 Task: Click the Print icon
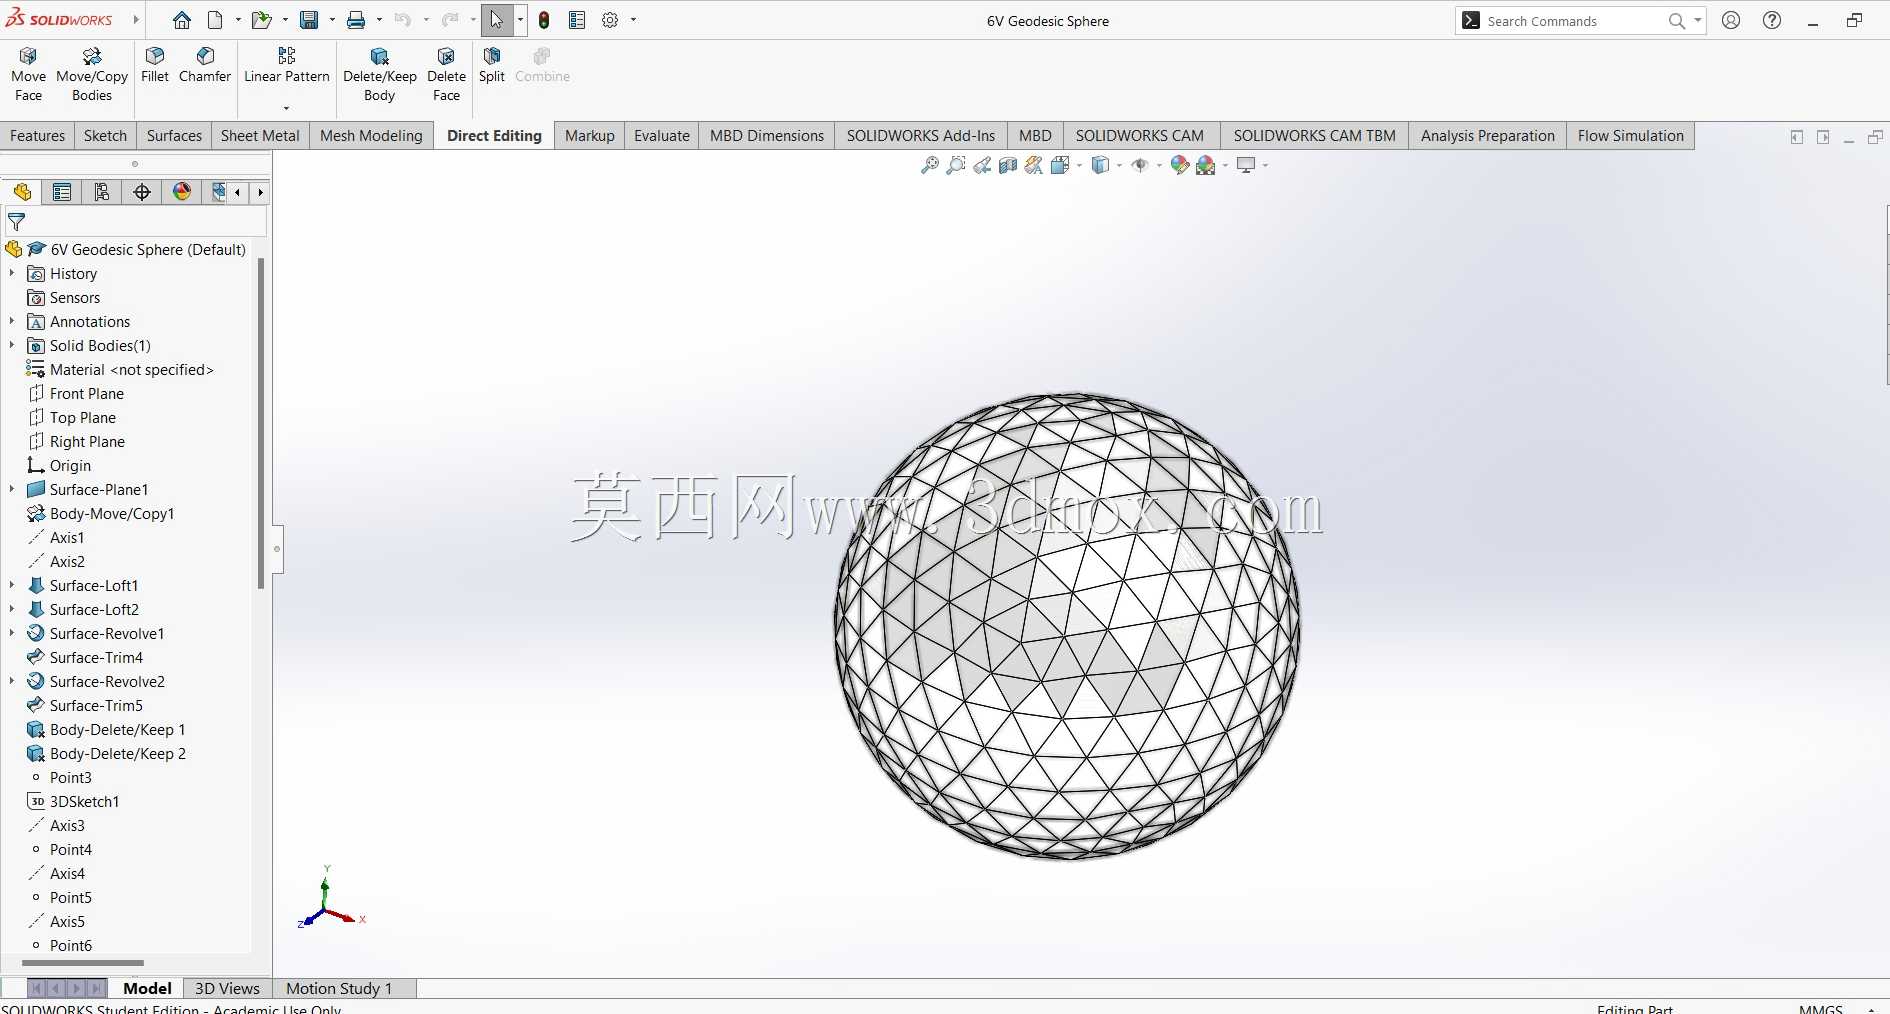(356, 20)
